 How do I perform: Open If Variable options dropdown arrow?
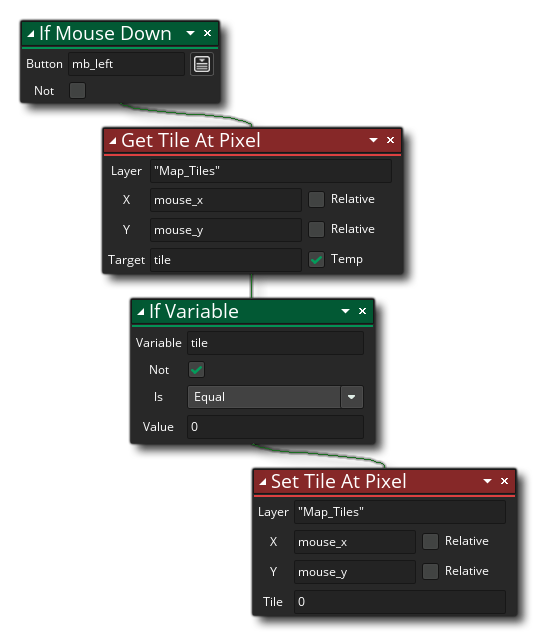[x=346, y=311]
